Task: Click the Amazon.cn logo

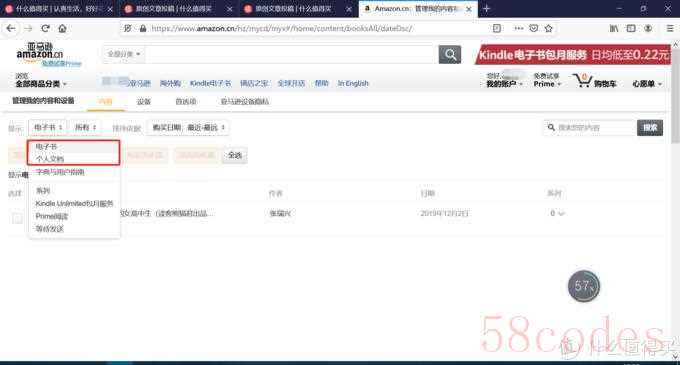Action: pyautogui.click(x=40, y=53)
